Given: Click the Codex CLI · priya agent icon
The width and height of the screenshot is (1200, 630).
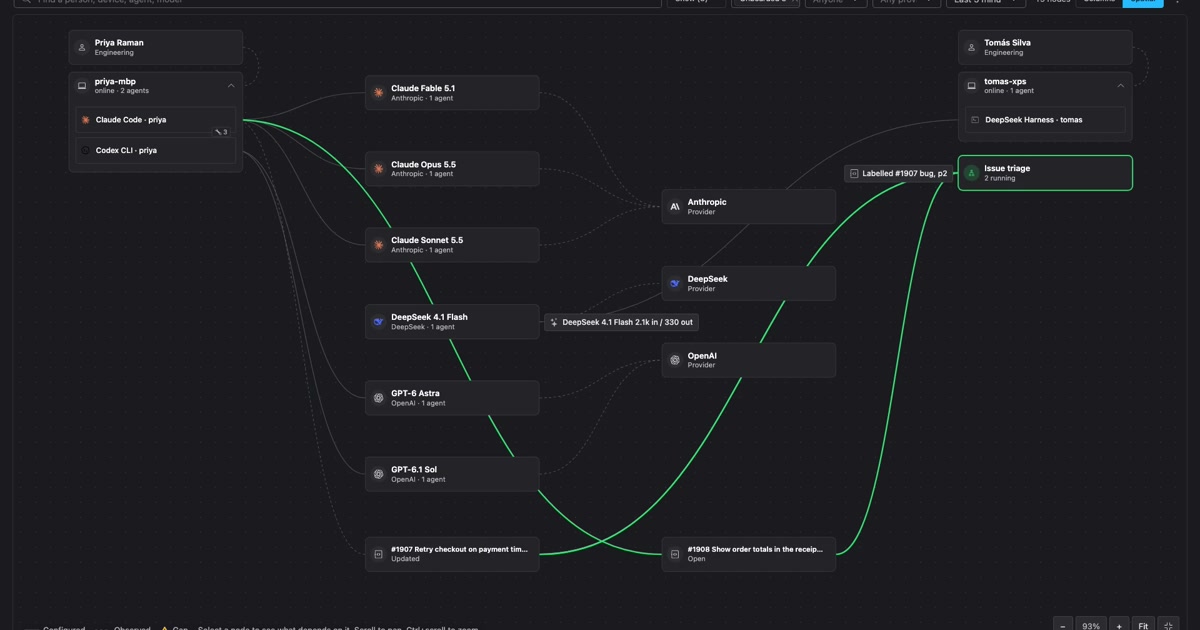Looking at the screenshot, I should tap(86, 151).
